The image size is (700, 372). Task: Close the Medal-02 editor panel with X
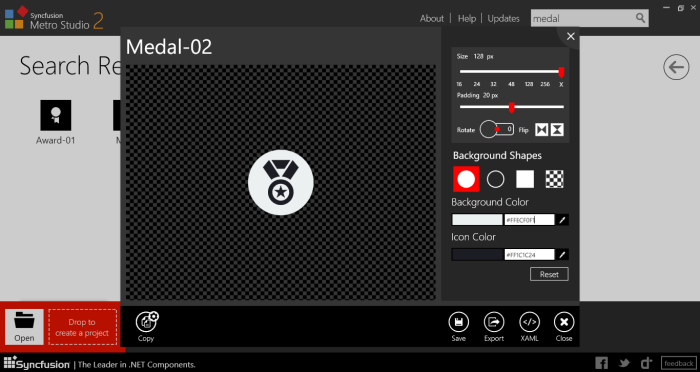(x=571, y=37)
